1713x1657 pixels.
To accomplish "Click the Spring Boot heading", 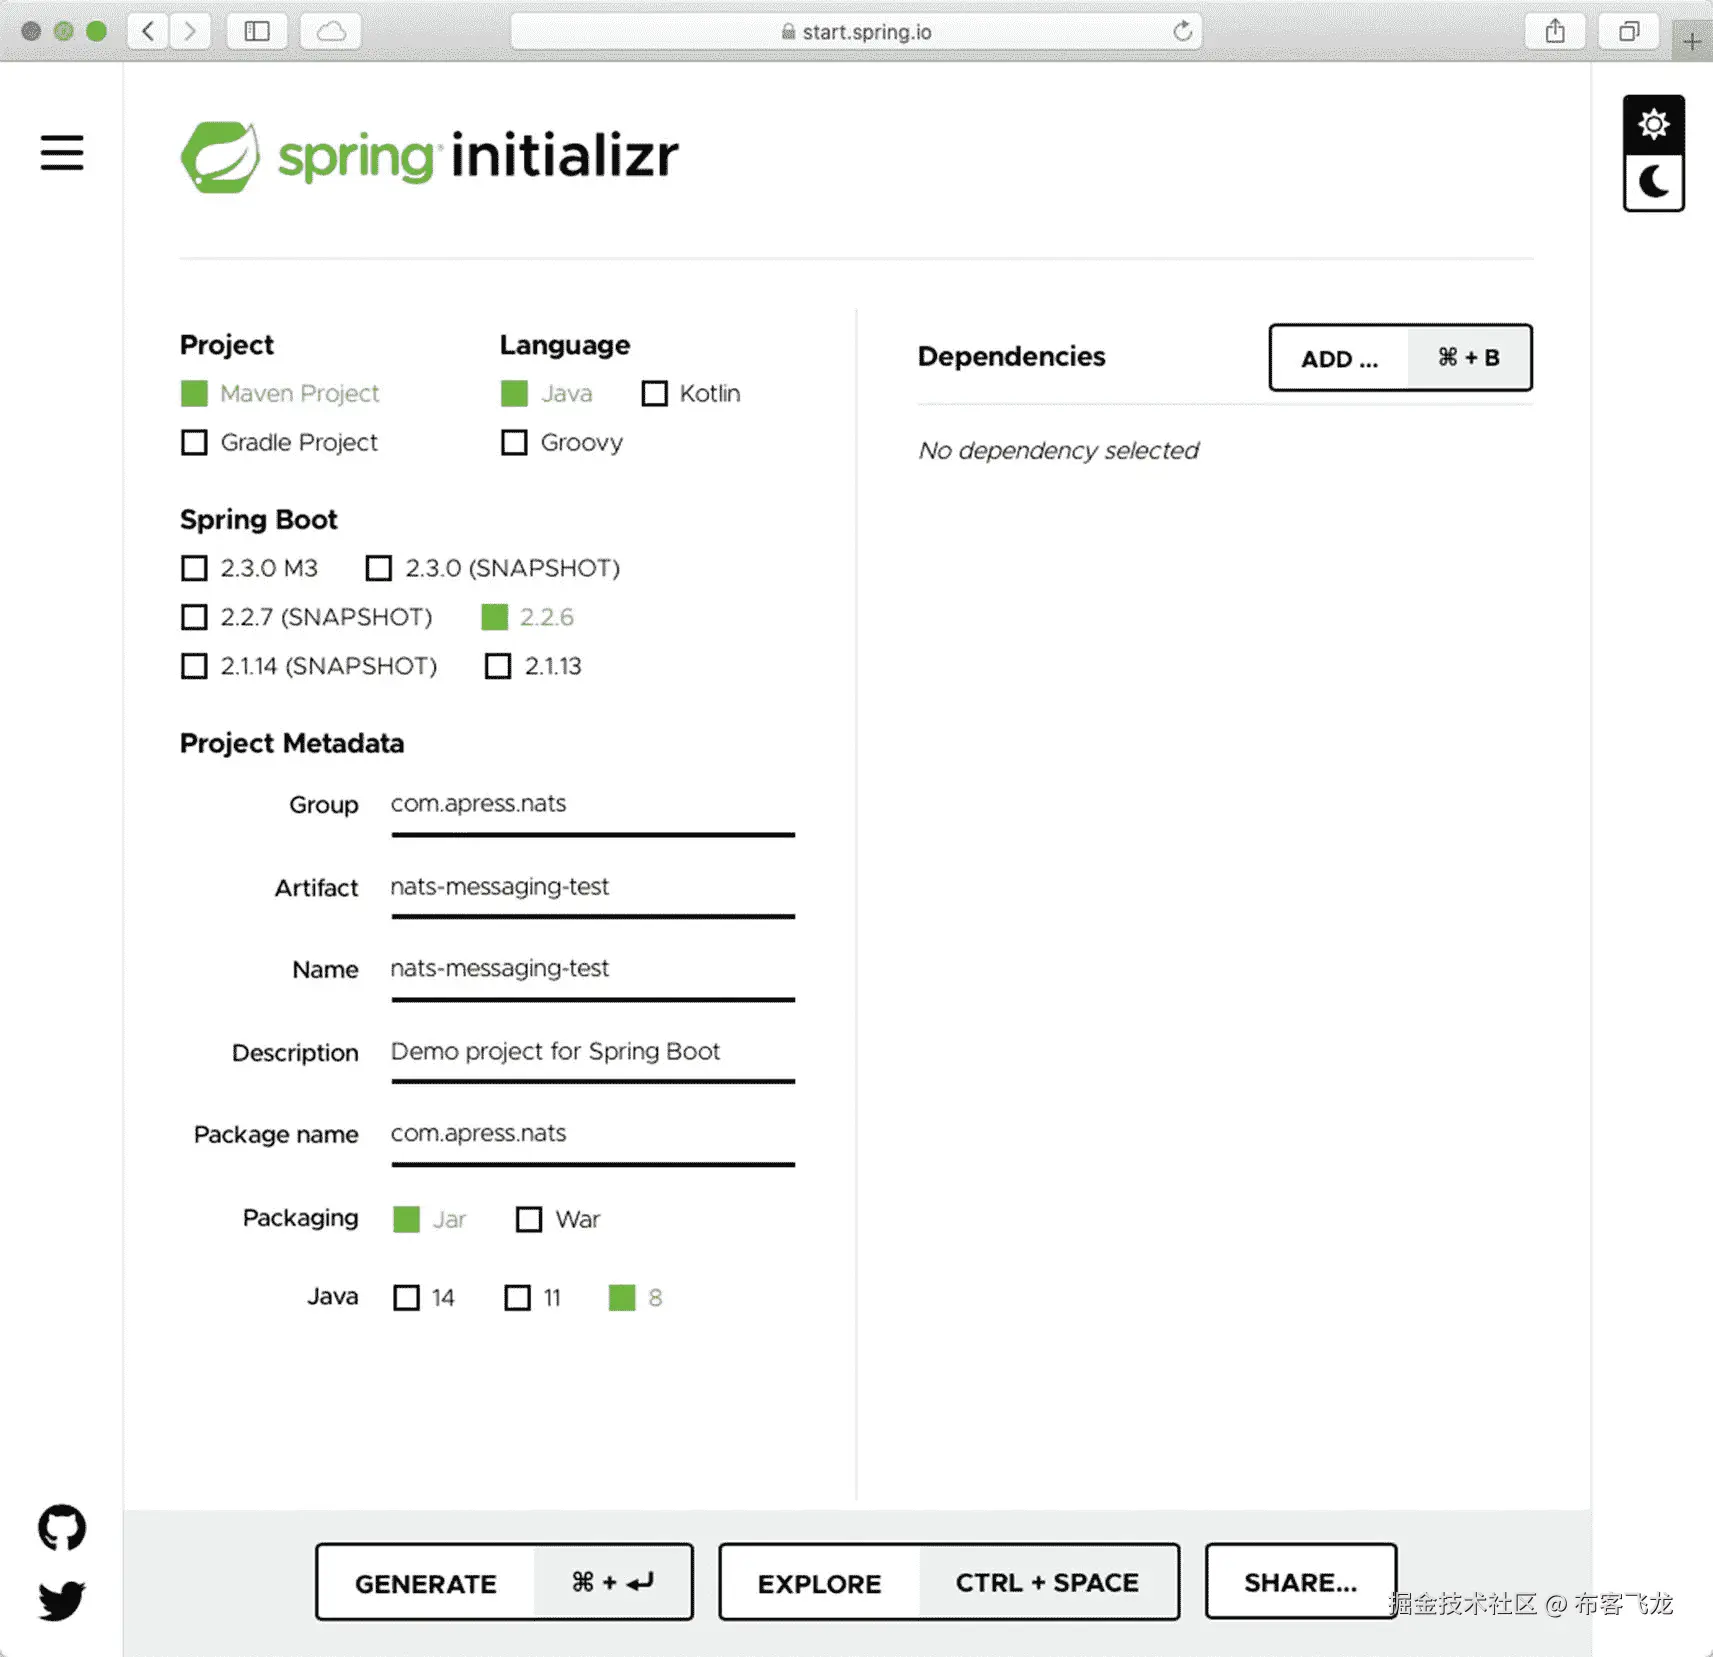I will pos(259,520).
